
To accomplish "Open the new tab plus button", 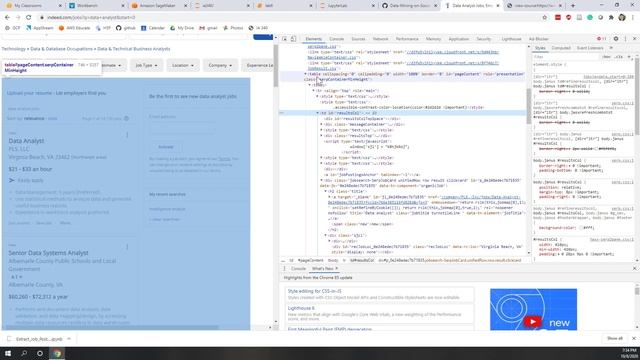I will (x=573, y=6).
